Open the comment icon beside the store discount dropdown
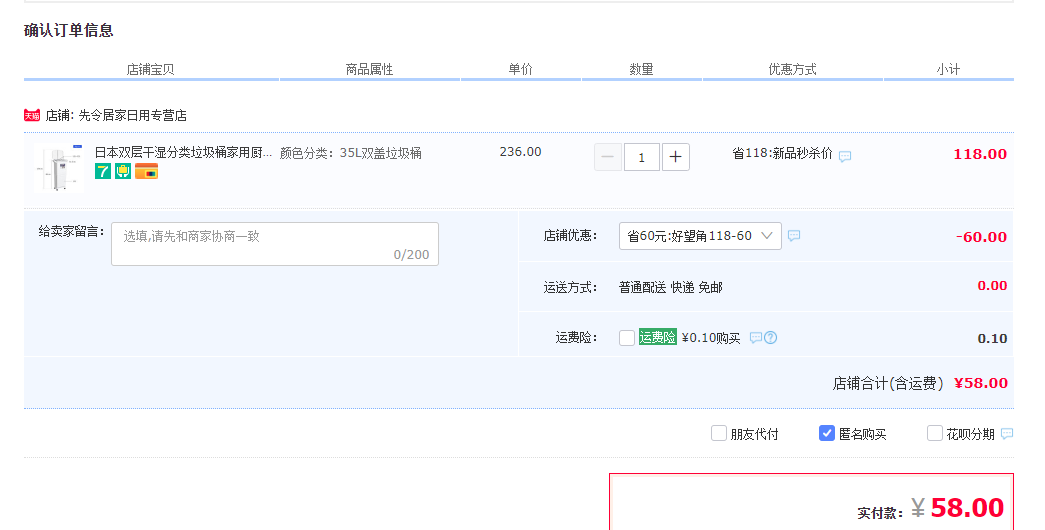 tap(794, 235)
